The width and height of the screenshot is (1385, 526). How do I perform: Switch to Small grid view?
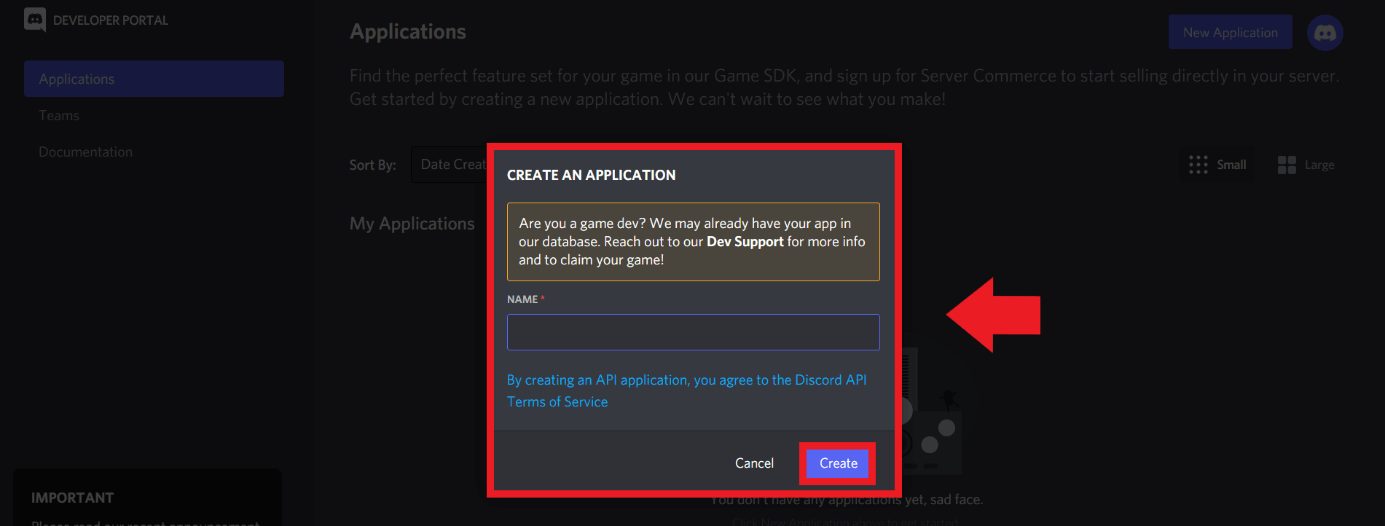tap(1217, 165)
